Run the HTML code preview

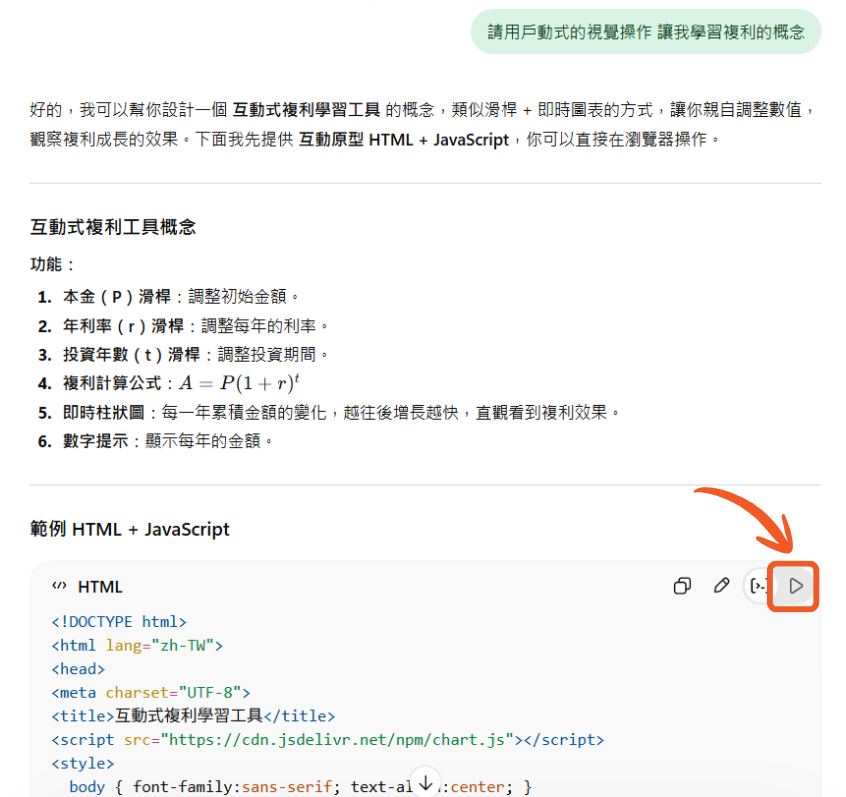795,586
